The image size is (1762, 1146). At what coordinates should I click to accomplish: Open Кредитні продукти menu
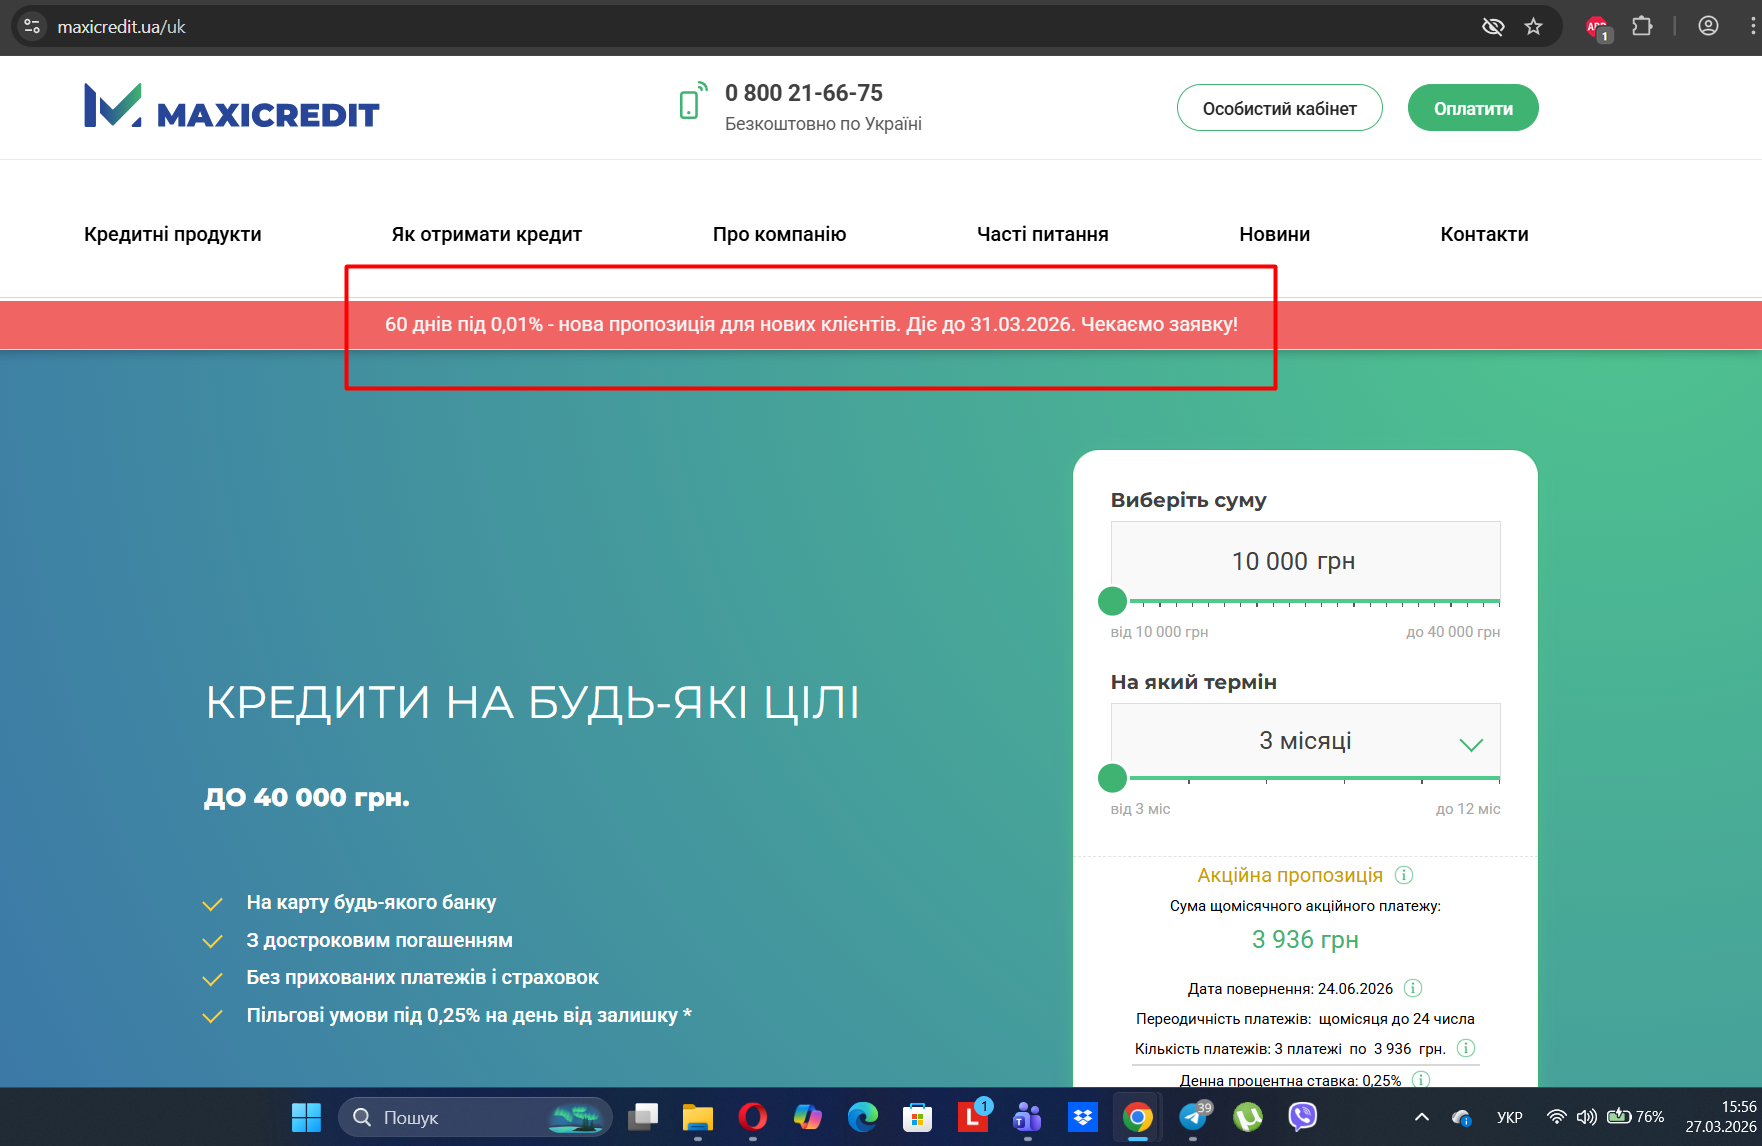173,234
